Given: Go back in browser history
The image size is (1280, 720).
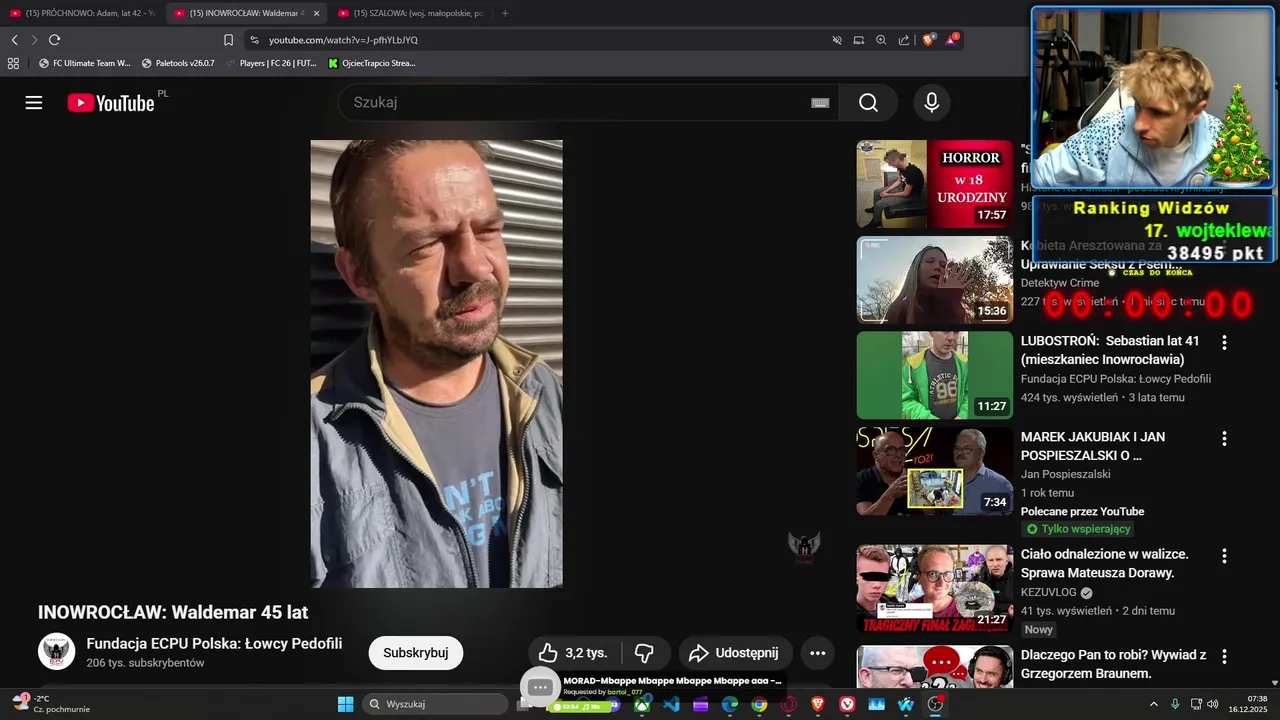Looking at the screenshot, I should (15, 40).
